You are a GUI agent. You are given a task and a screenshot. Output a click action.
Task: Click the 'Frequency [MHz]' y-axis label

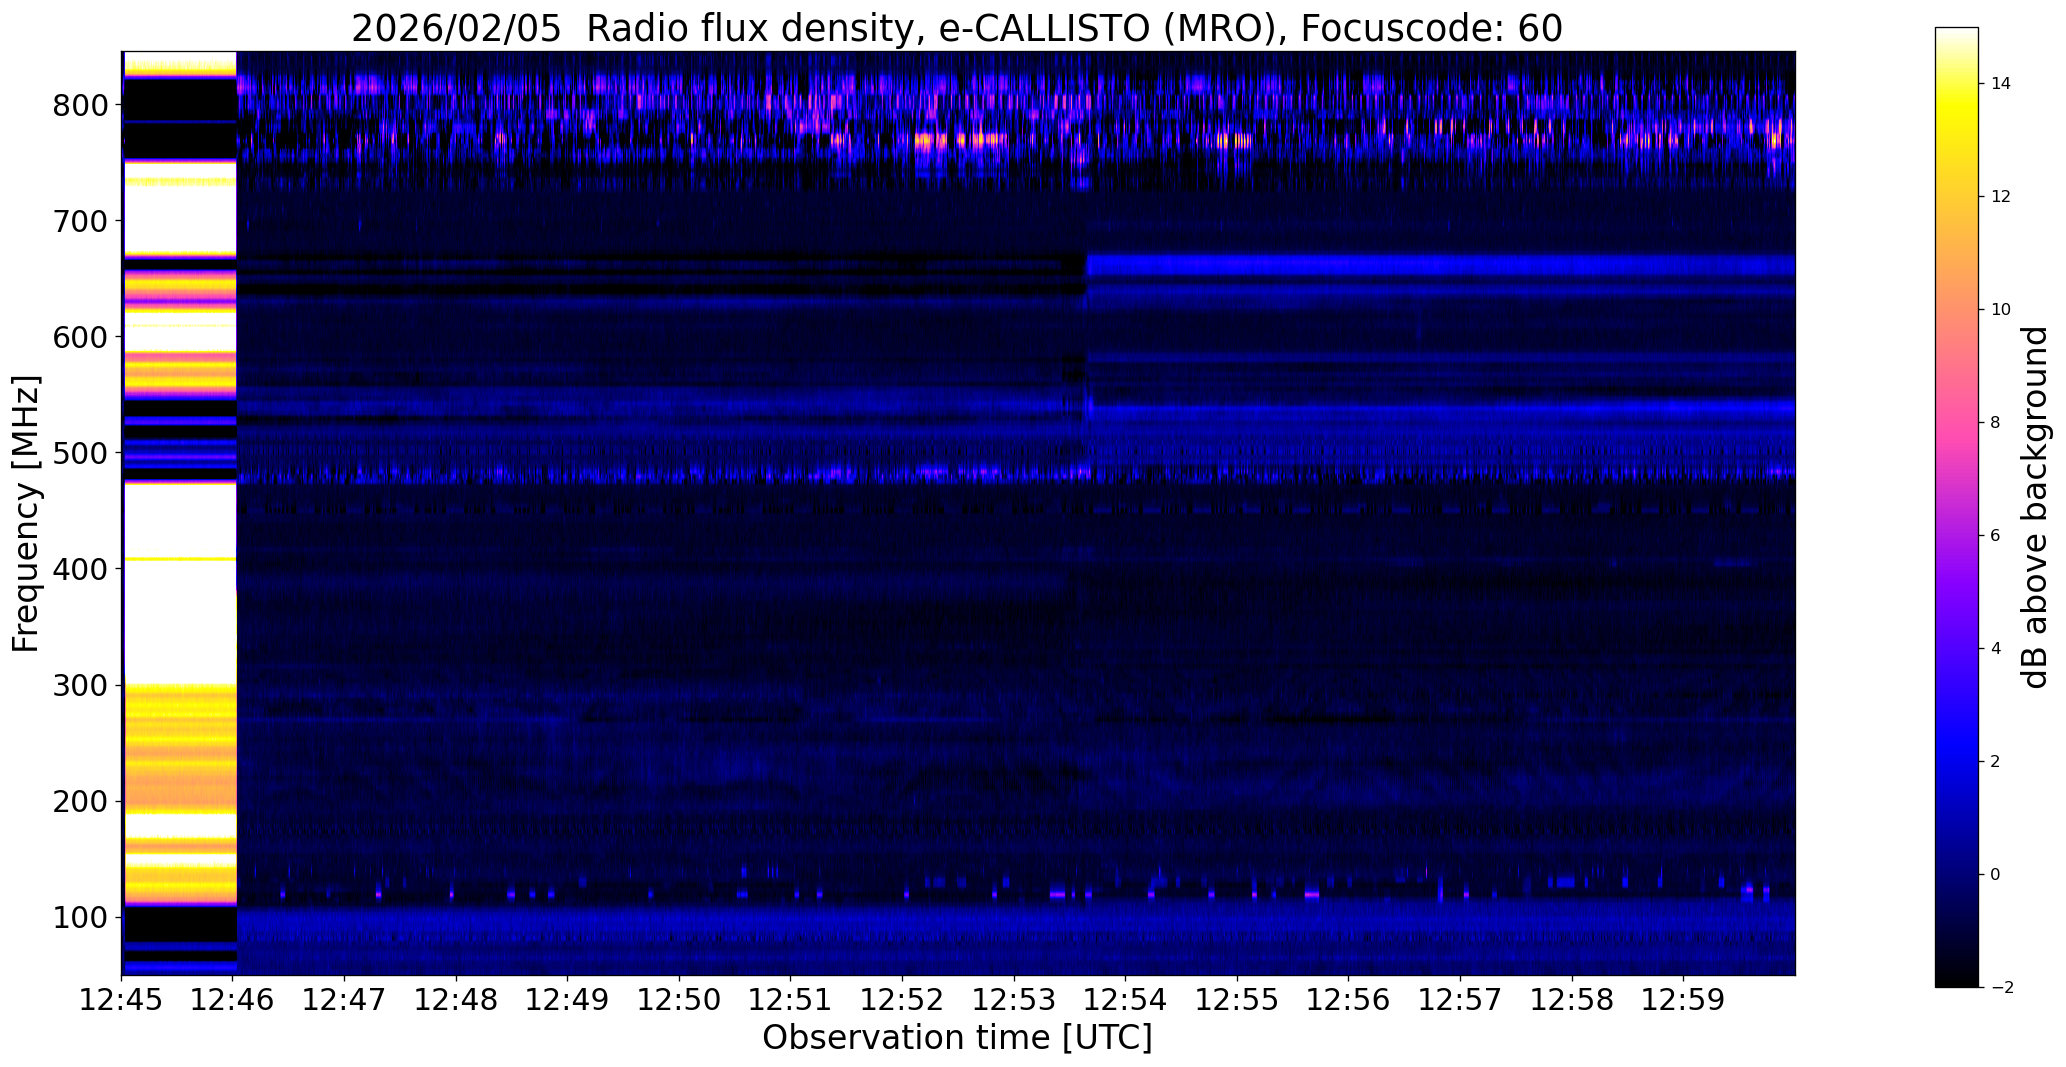(x=26, y=513)
